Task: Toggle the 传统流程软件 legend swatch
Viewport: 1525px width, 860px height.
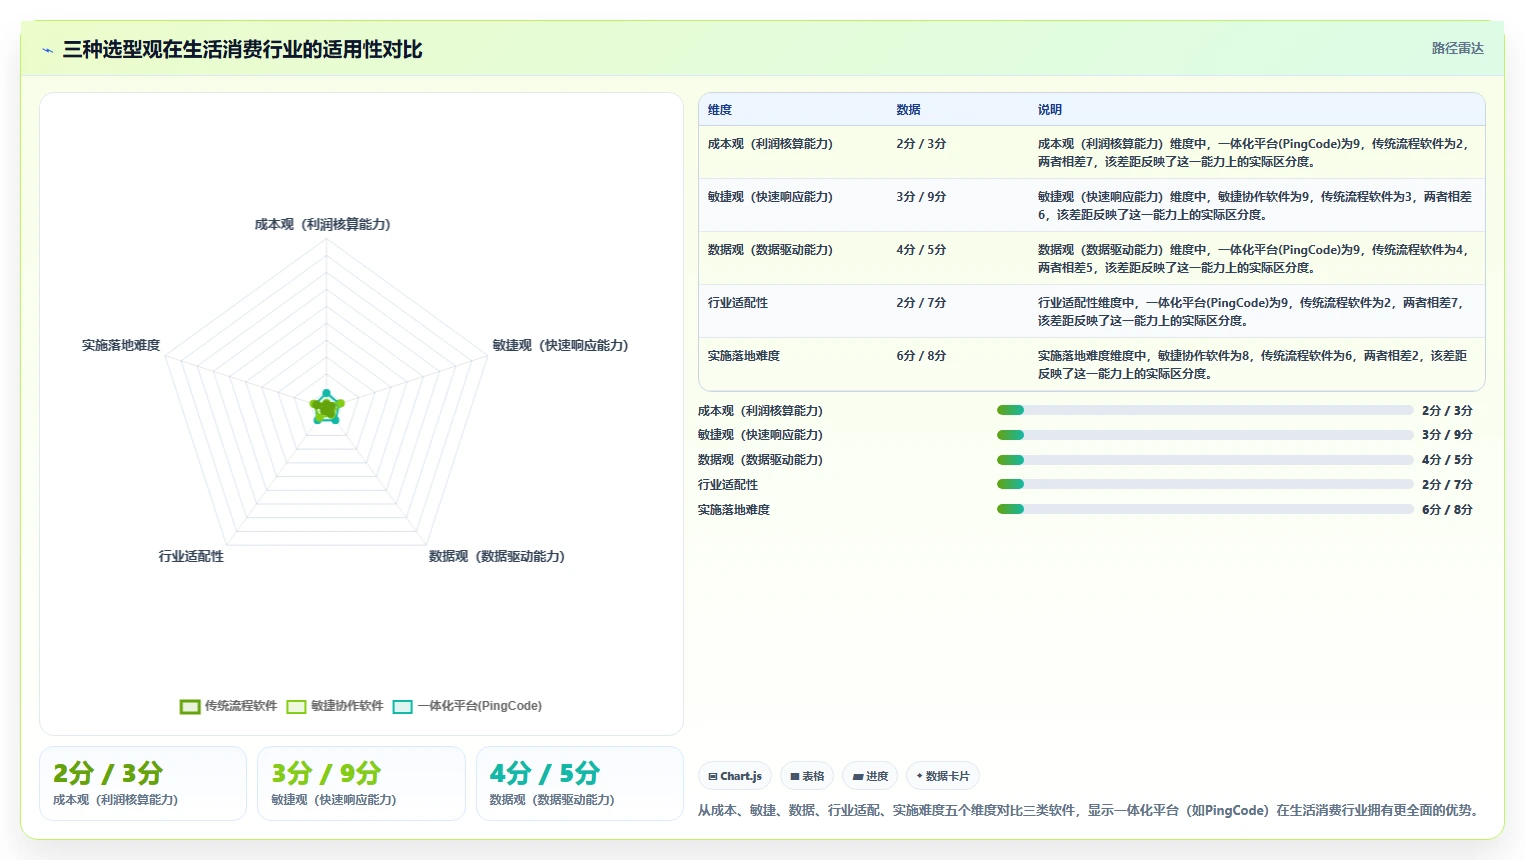Action: click(190, 707)
